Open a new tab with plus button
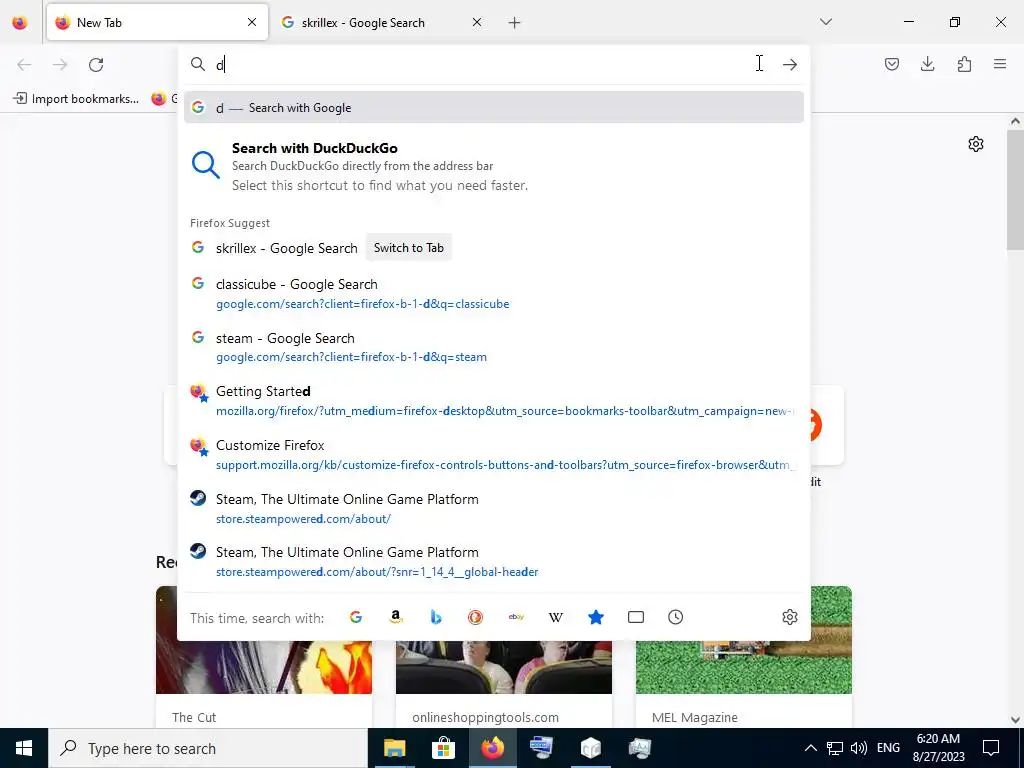 [515, 23]
